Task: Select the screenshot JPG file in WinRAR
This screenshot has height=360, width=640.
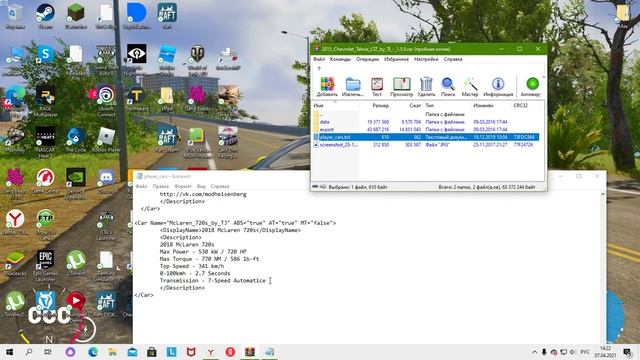Action: pyautogui.click(x=426, y=144)
